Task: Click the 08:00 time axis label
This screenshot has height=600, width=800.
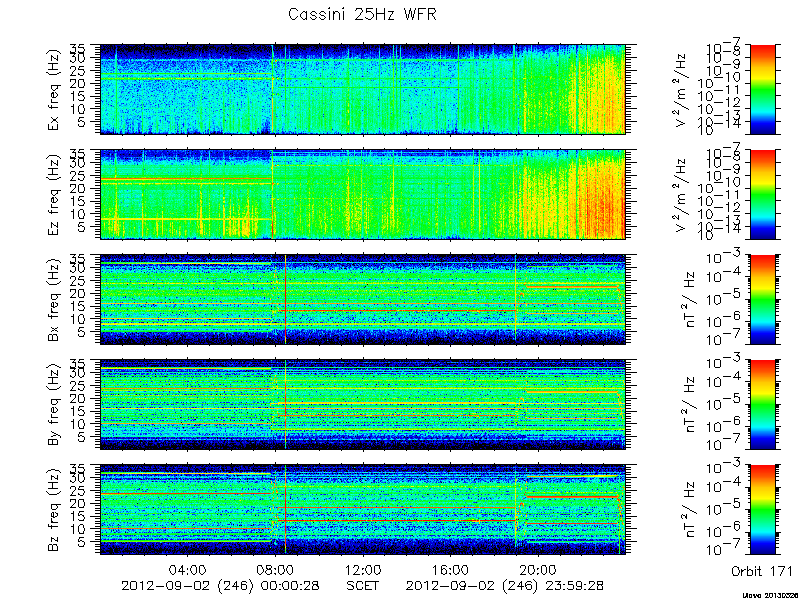Action: click(275, 569)
